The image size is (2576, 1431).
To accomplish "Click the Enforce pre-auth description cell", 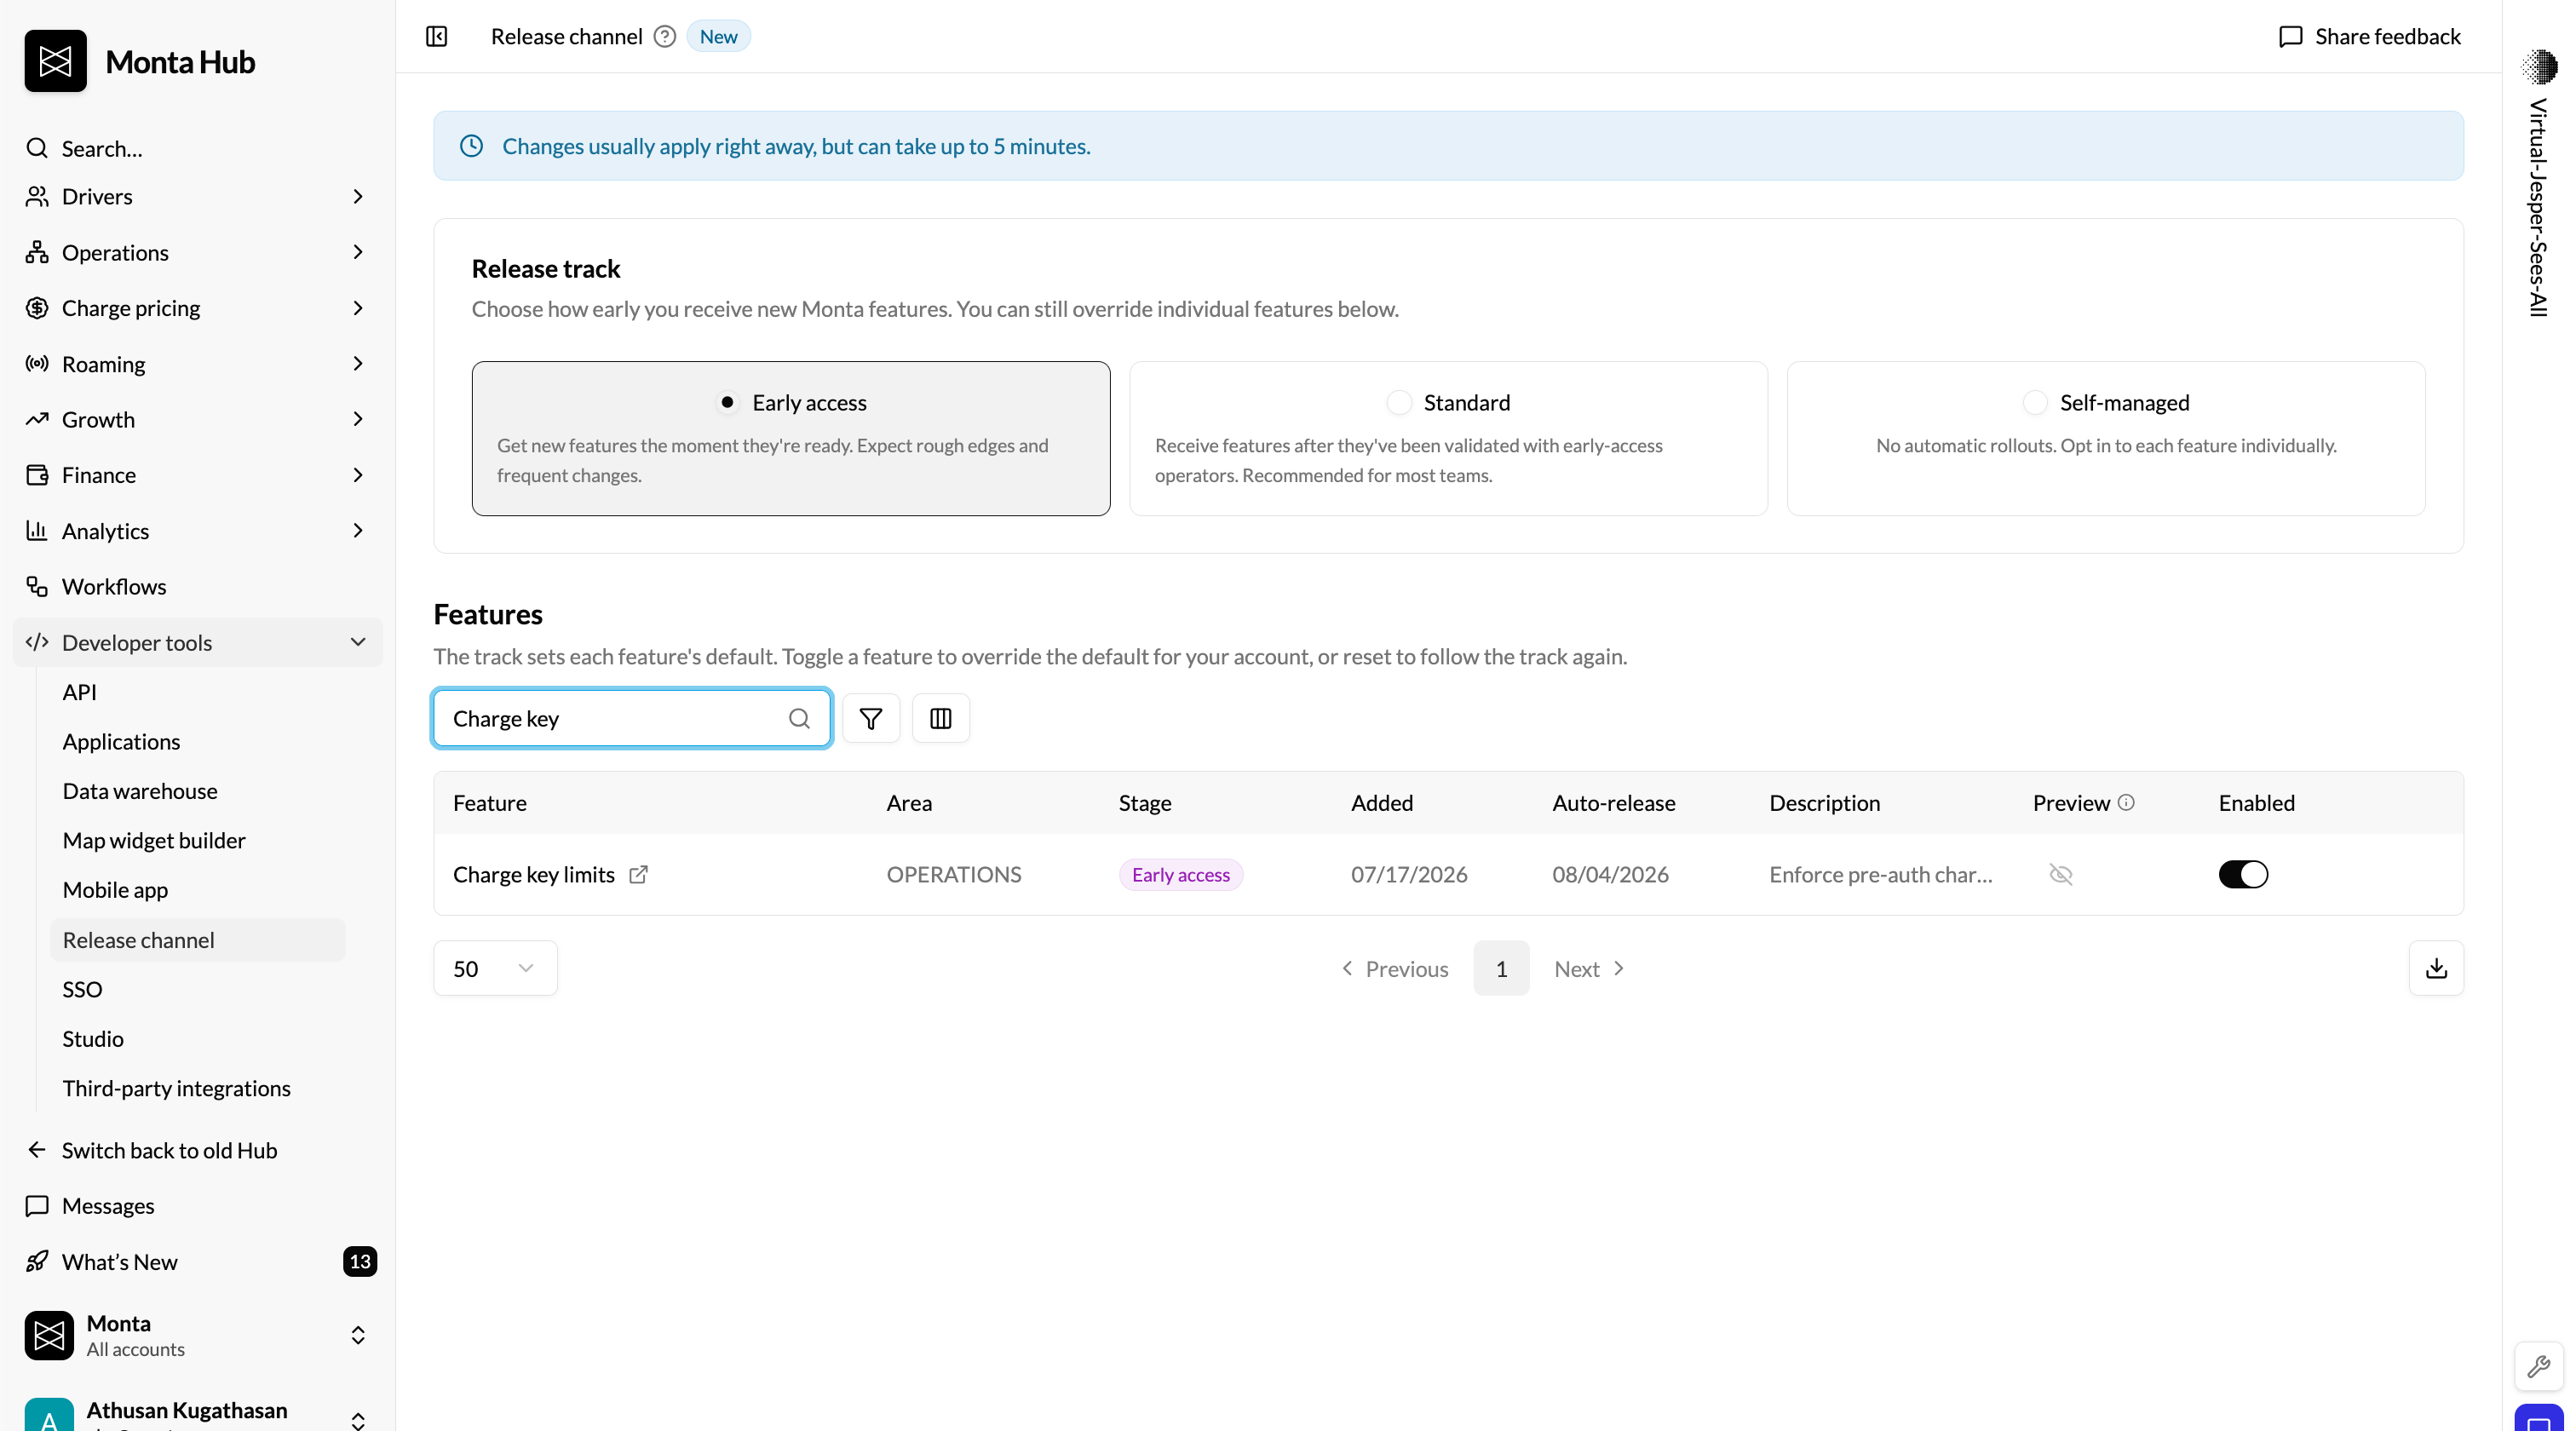I will click(x=1881, y=875).
